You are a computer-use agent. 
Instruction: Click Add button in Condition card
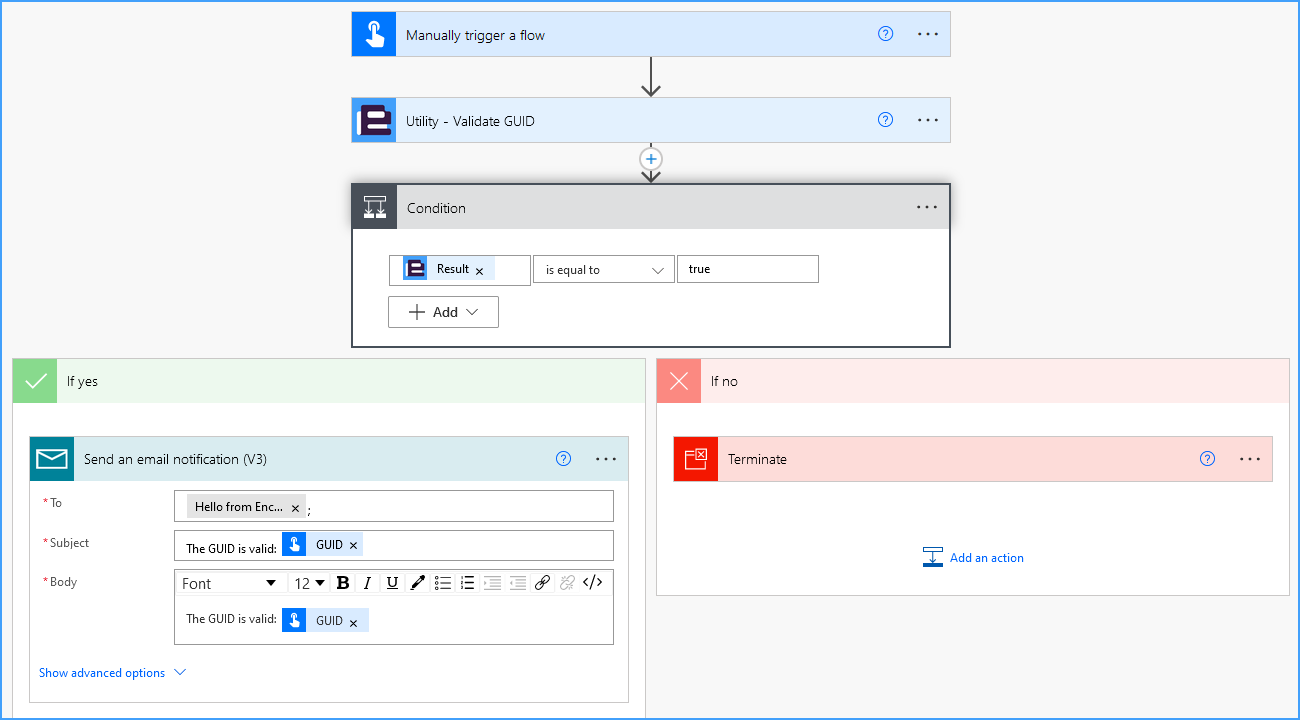coord(443,312)
